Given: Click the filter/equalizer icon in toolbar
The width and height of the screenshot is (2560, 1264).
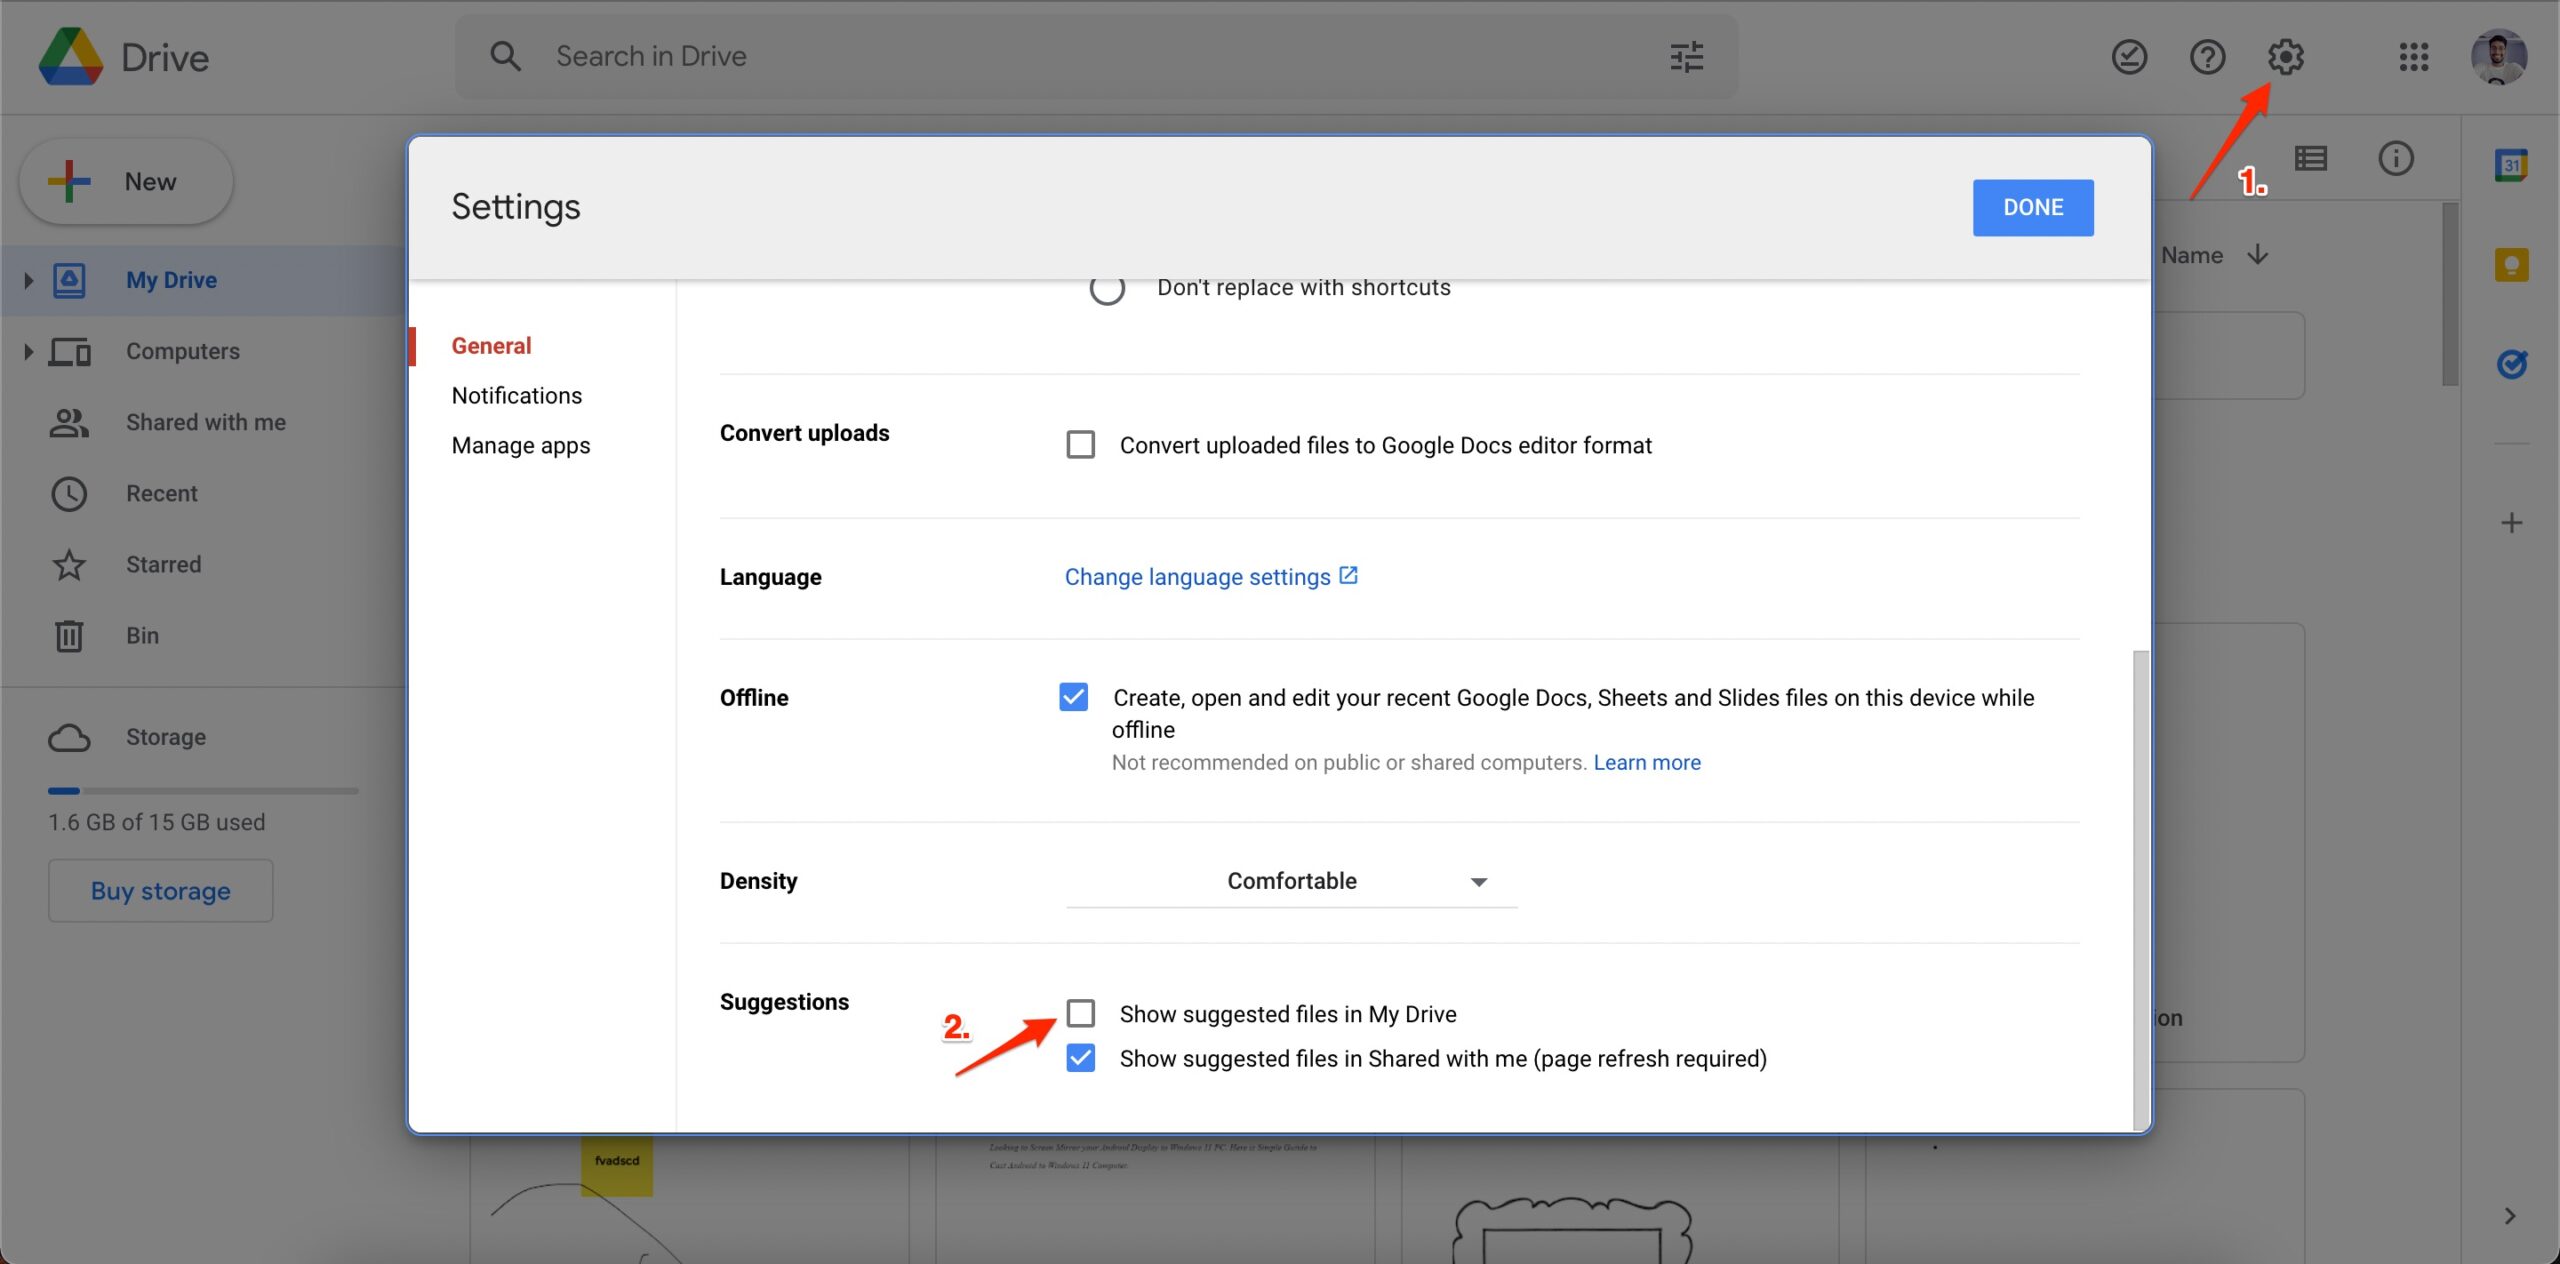Looking at the screenshot, I should [x=1687, y=56].
